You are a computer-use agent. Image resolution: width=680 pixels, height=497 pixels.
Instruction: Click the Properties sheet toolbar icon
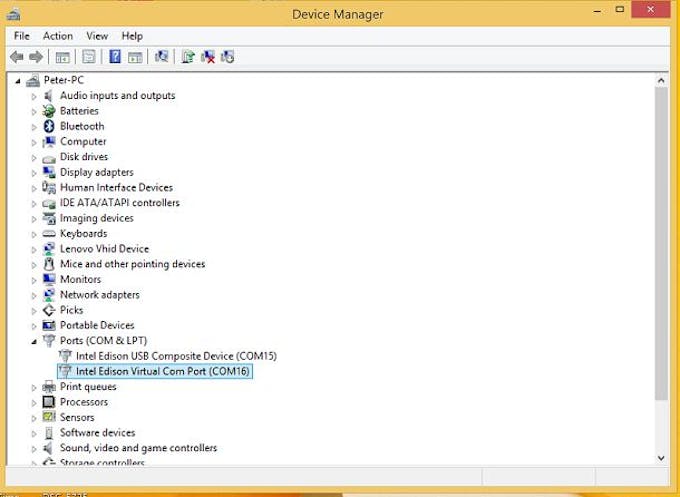point(88,56)
